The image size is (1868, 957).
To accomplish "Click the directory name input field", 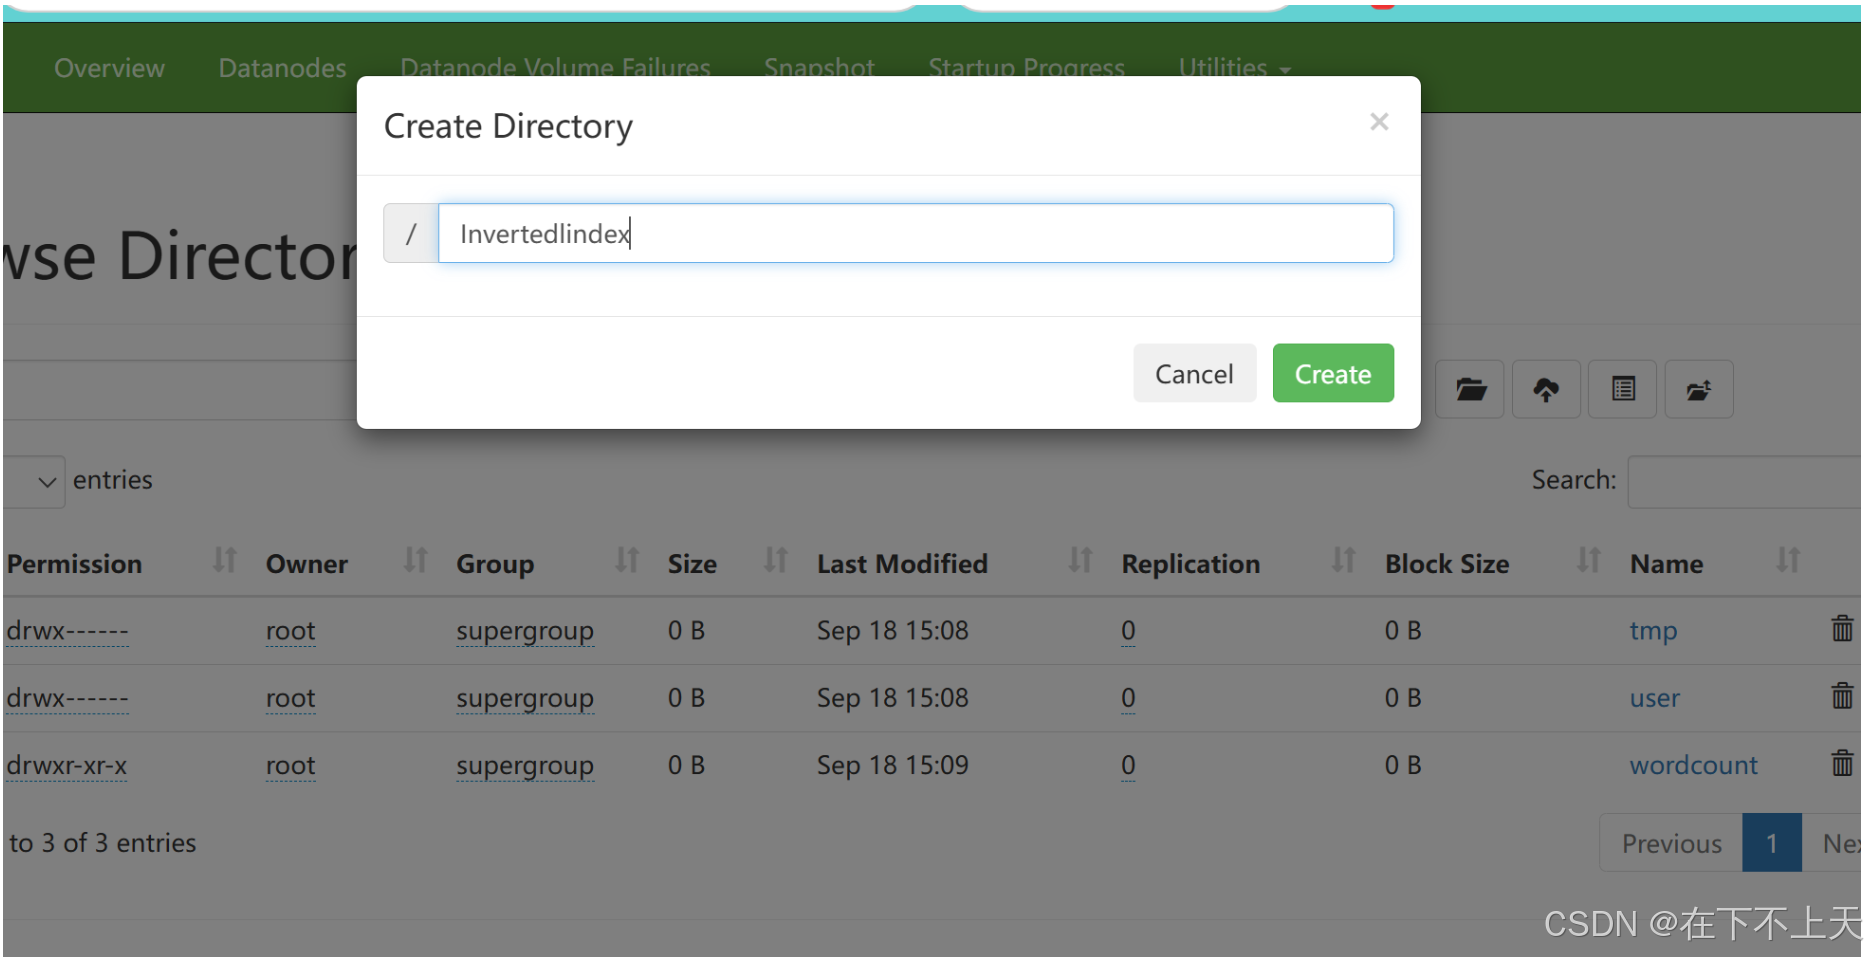I will tap(915, 233).
